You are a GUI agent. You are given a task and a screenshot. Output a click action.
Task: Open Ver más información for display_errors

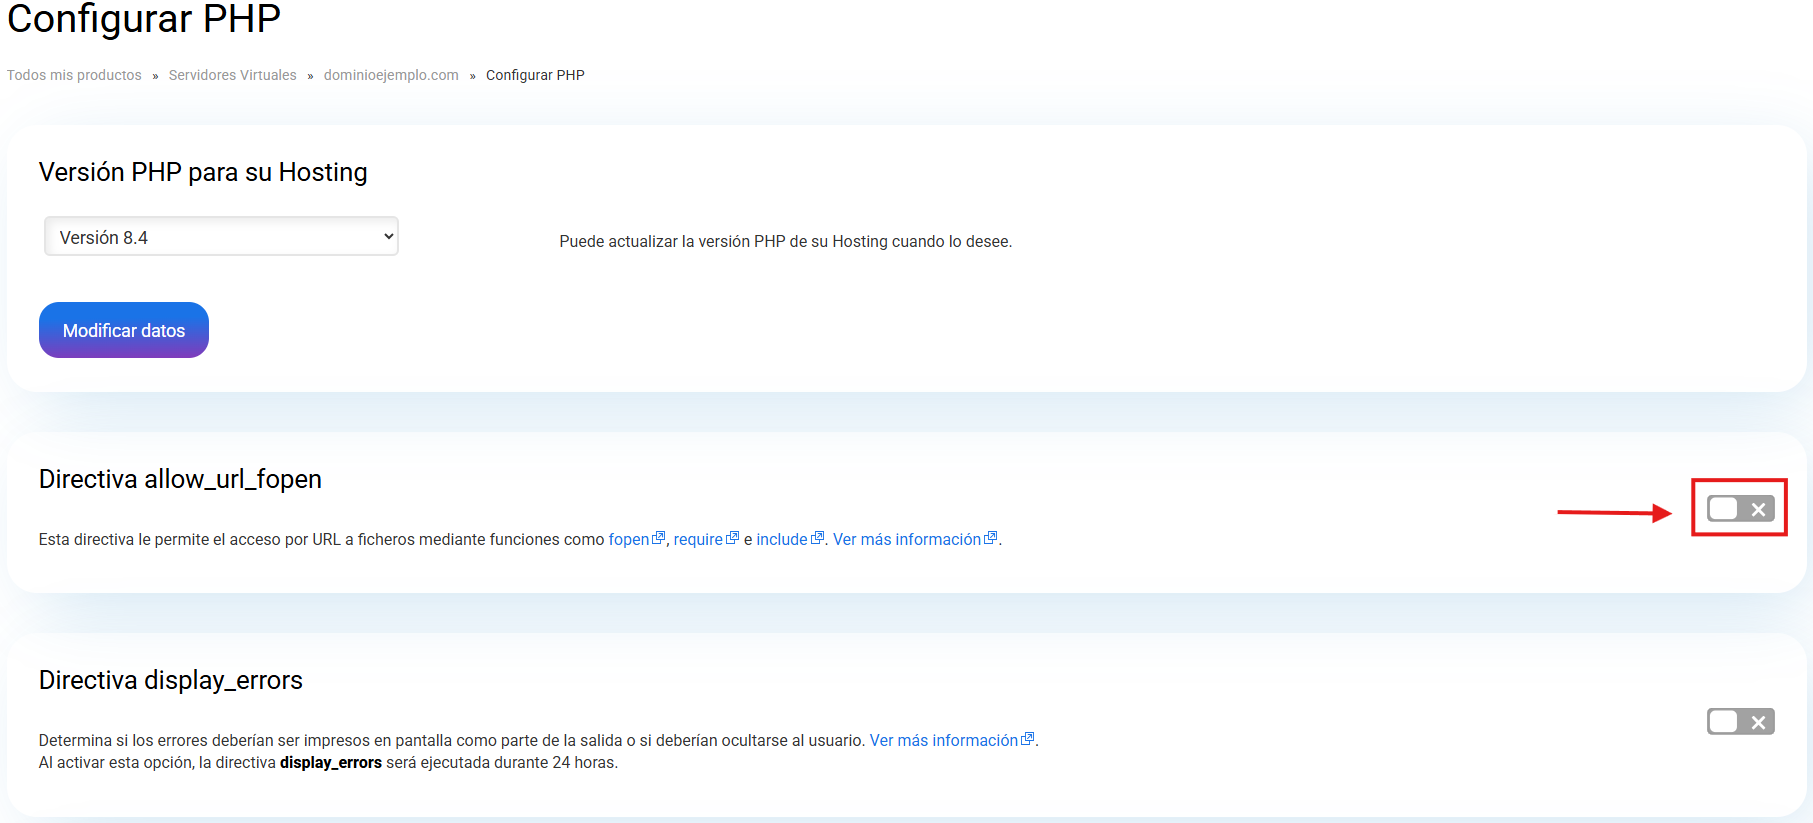point(943,741)
